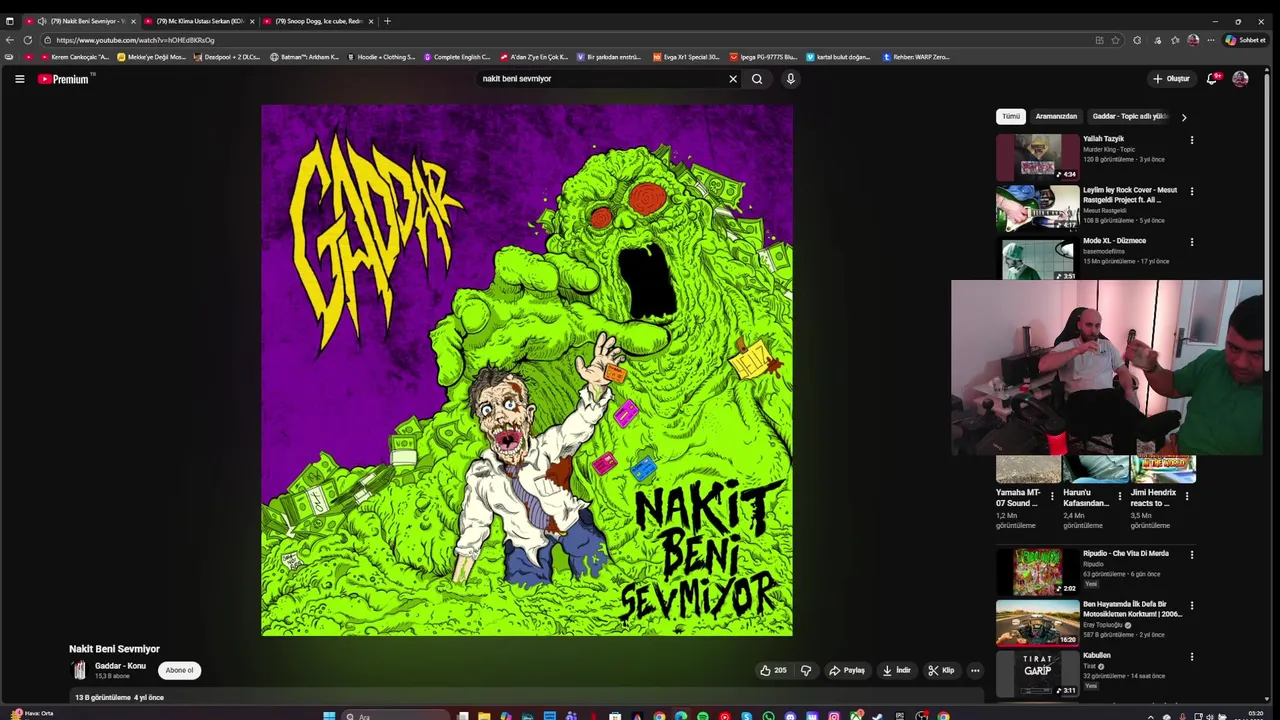The width and height of the screenshot is (1280, 720).
Task: Show more filter chips with right arrow
Action: click(x=1184, y=117)
